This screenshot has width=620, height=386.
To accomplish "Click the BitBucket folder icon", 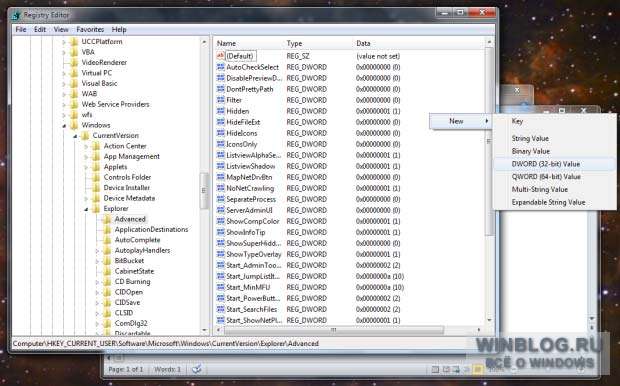I will (107, 261).
